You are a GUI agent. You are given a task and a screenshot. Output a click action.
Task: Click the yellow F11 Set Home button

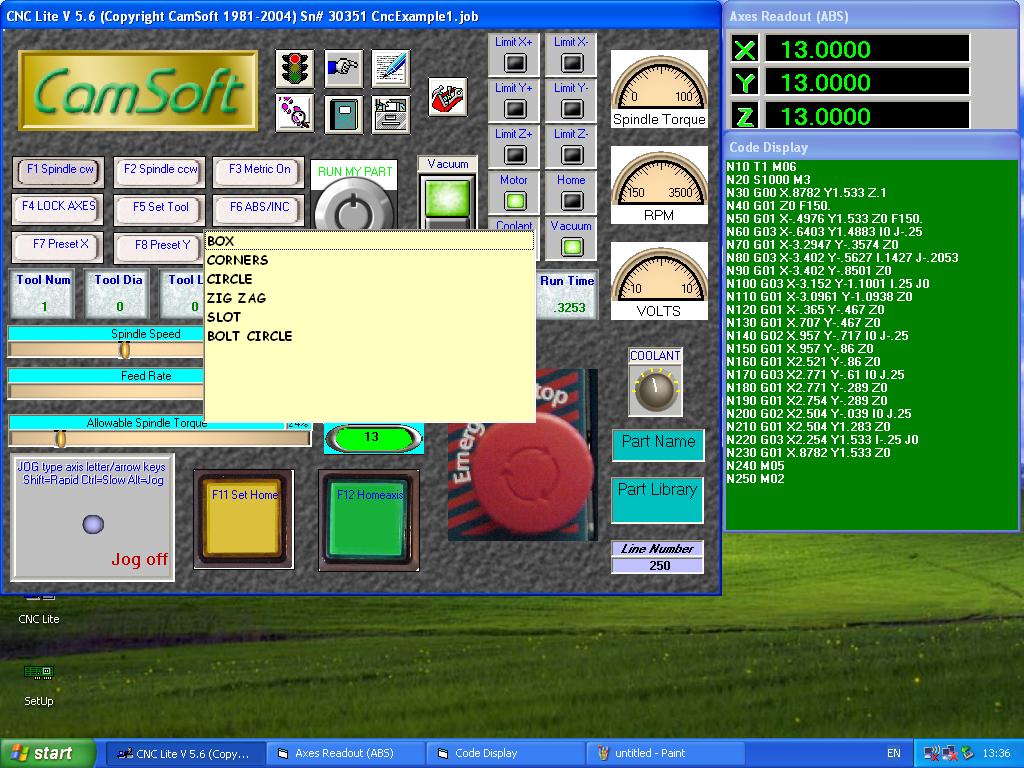[x=244, y=519]
